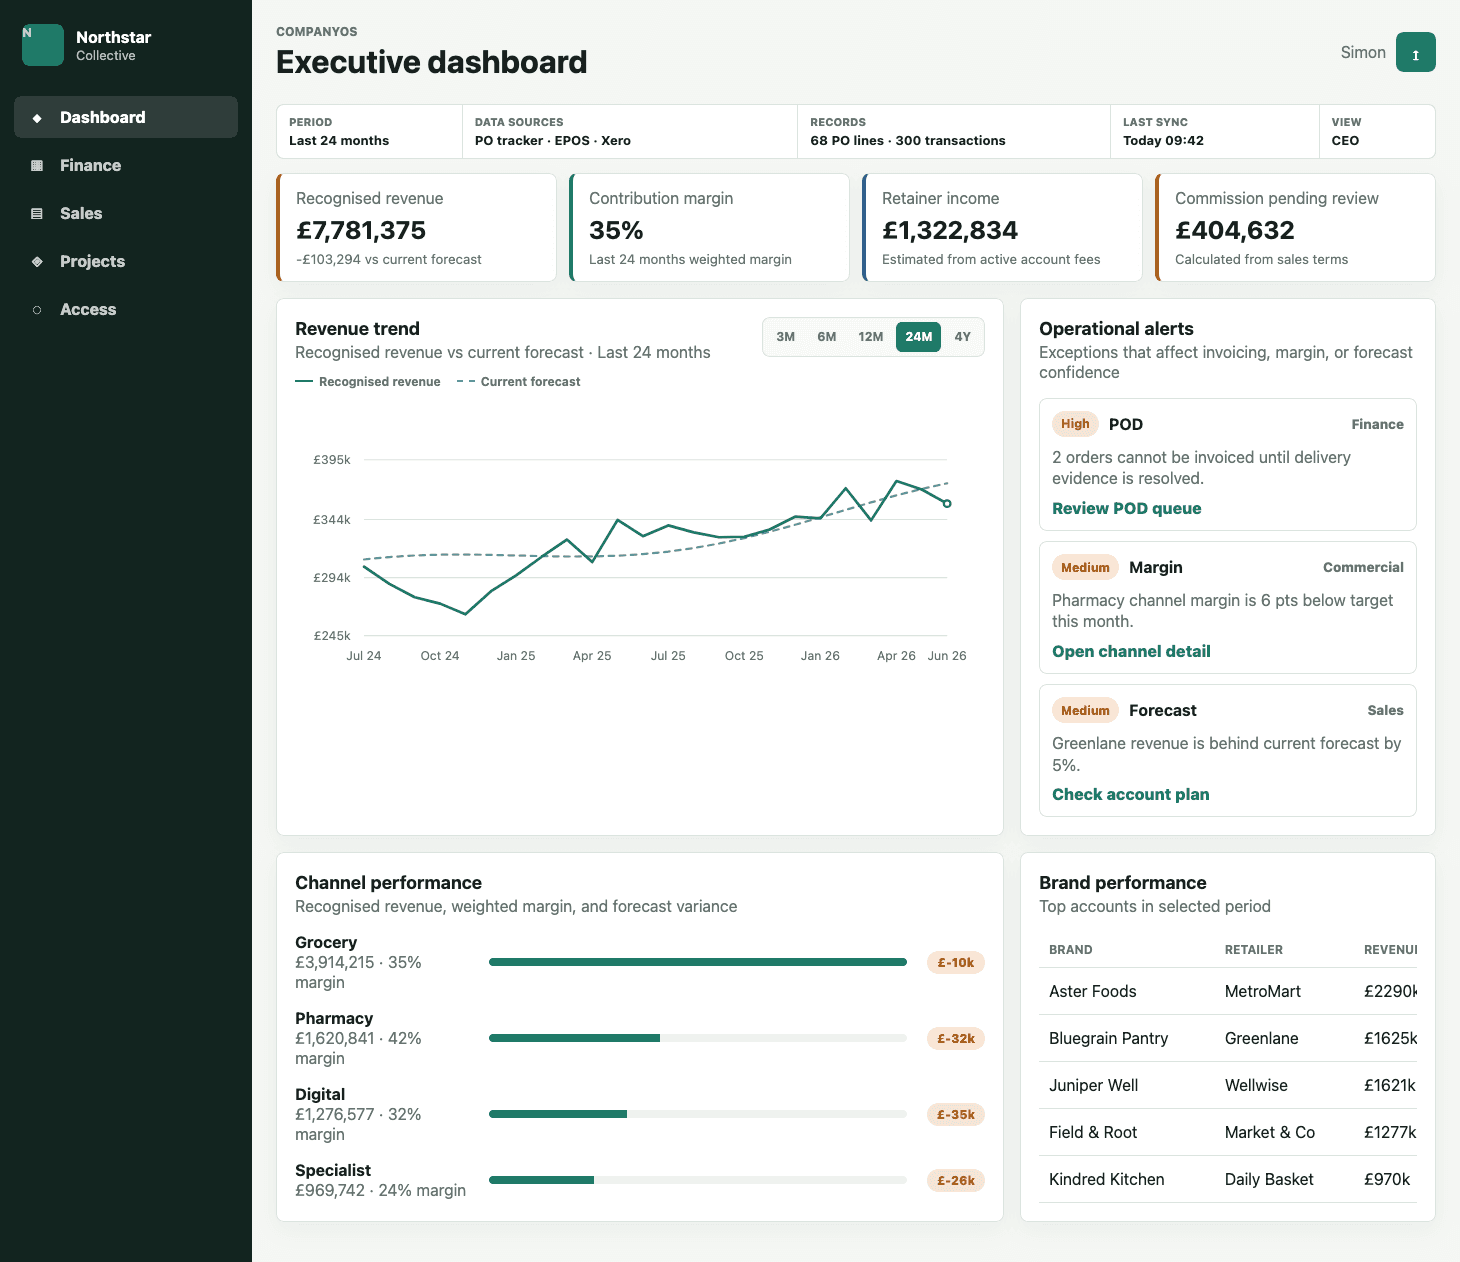Click the Greenlane retailer cell
The image size is (1460, 1262).
coord(1262,1038)
